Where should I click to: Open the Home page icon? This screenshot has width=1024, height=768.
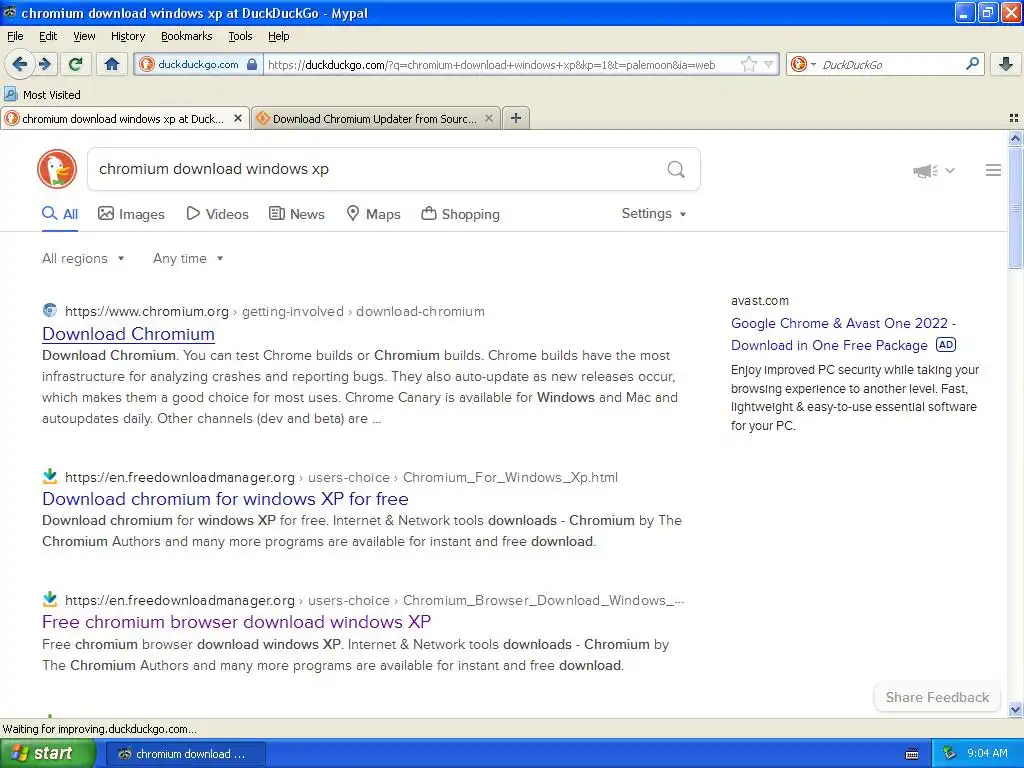[112, 64]
